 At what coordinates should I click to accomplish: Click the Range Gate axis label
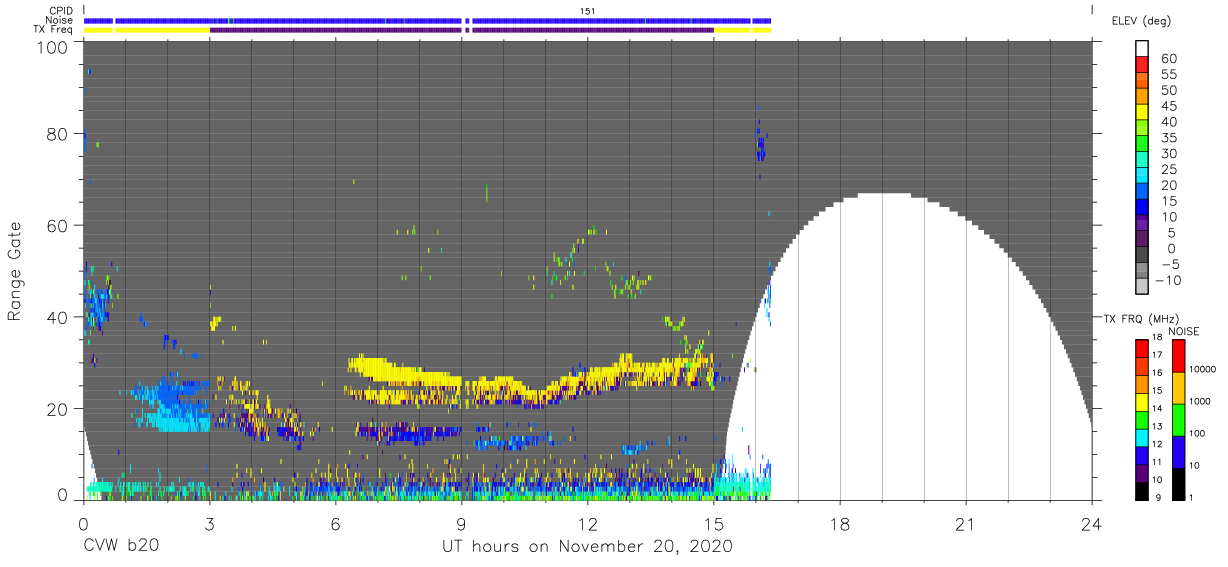15,272
